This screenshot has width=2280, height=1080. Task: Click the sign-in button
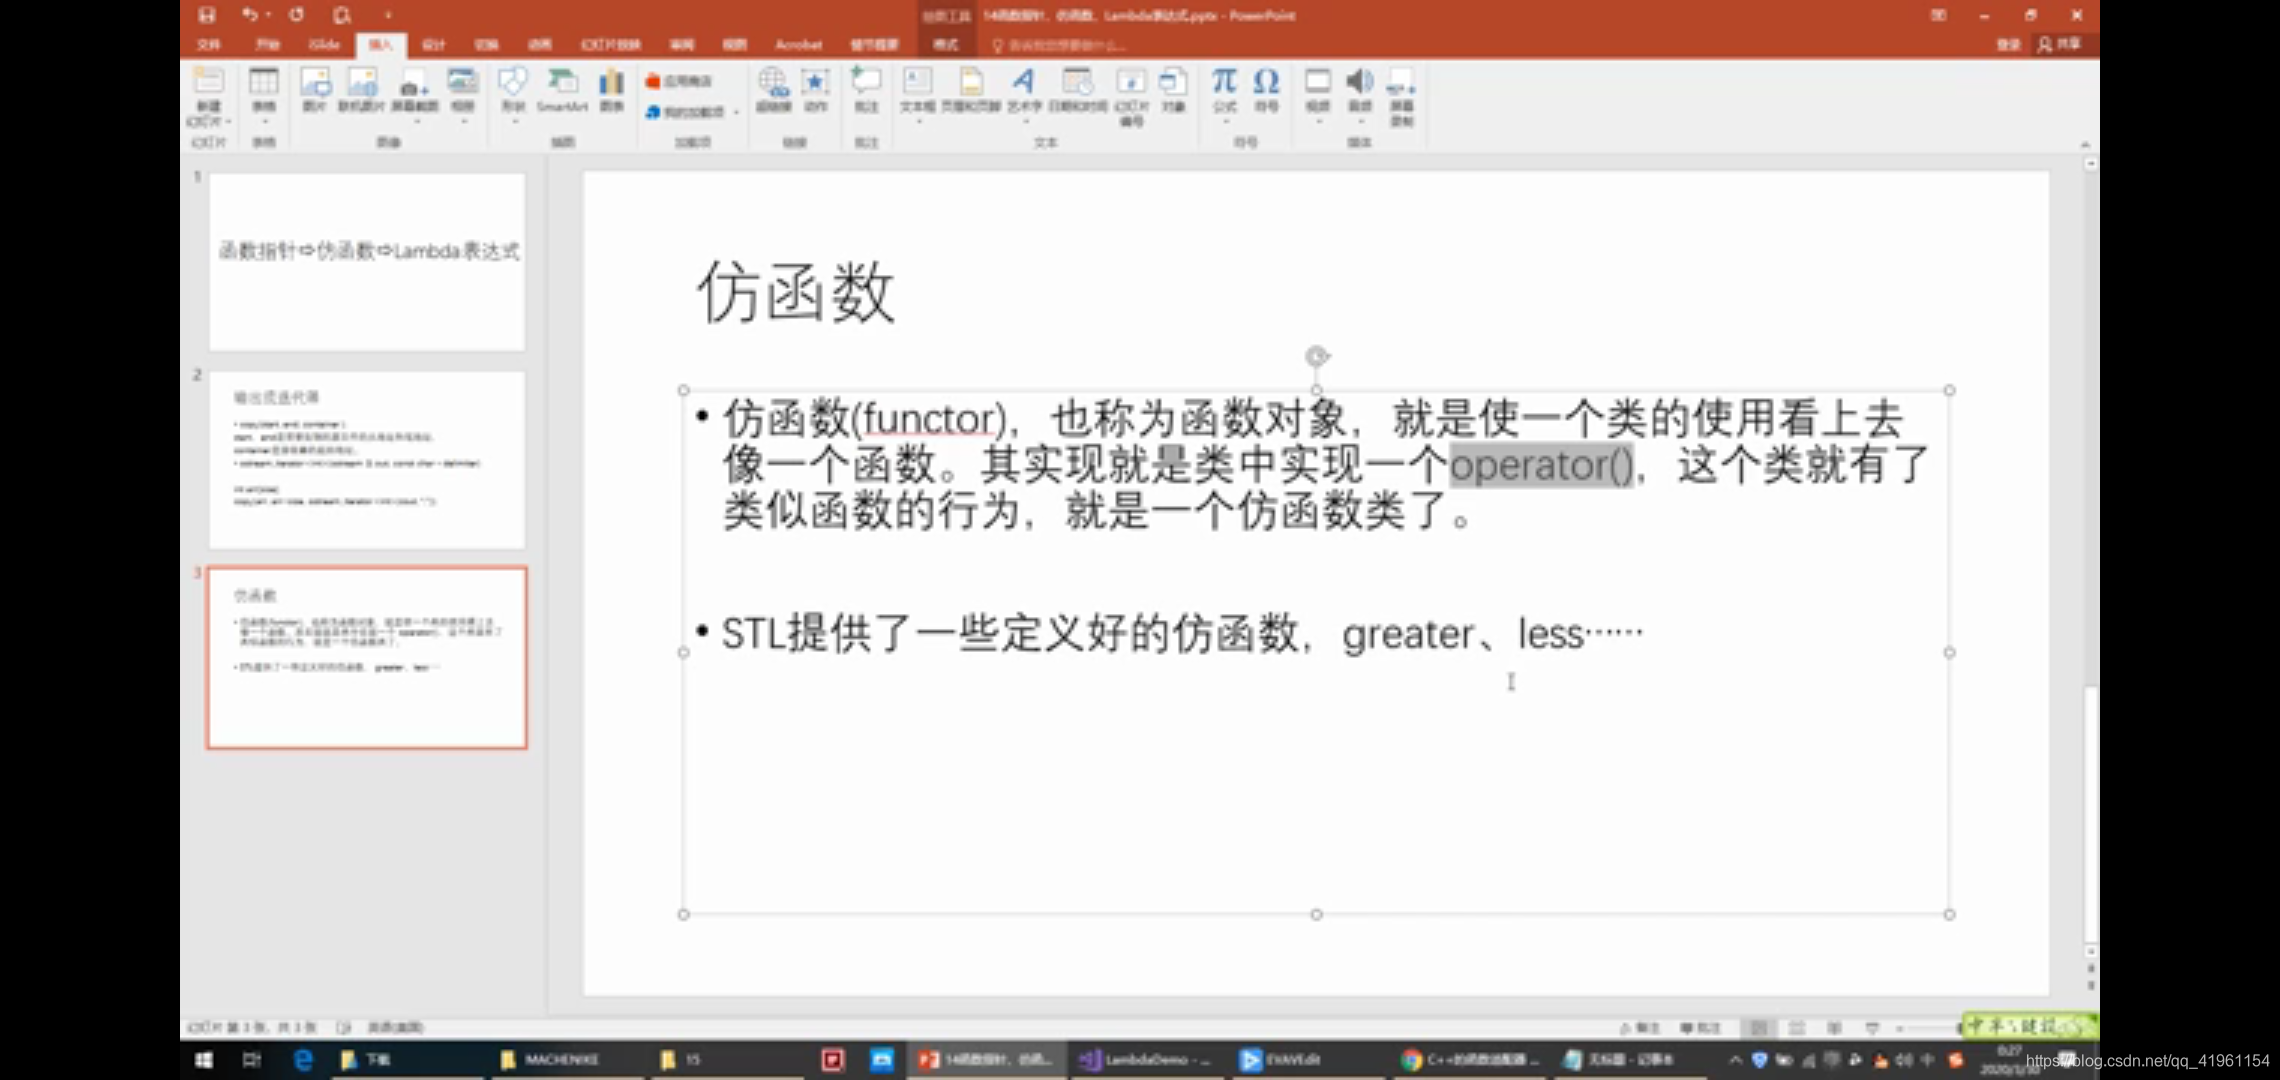coord(2008,45)
